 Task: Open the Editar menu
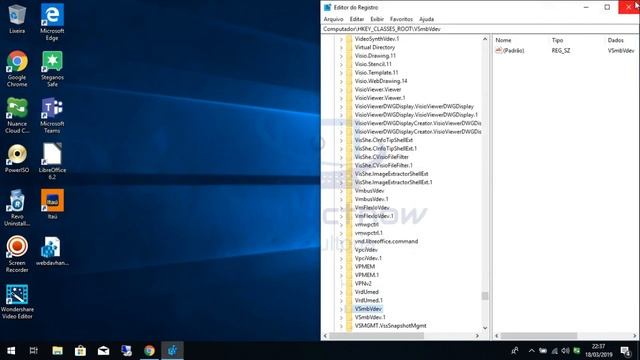click(x=357, y=19)
